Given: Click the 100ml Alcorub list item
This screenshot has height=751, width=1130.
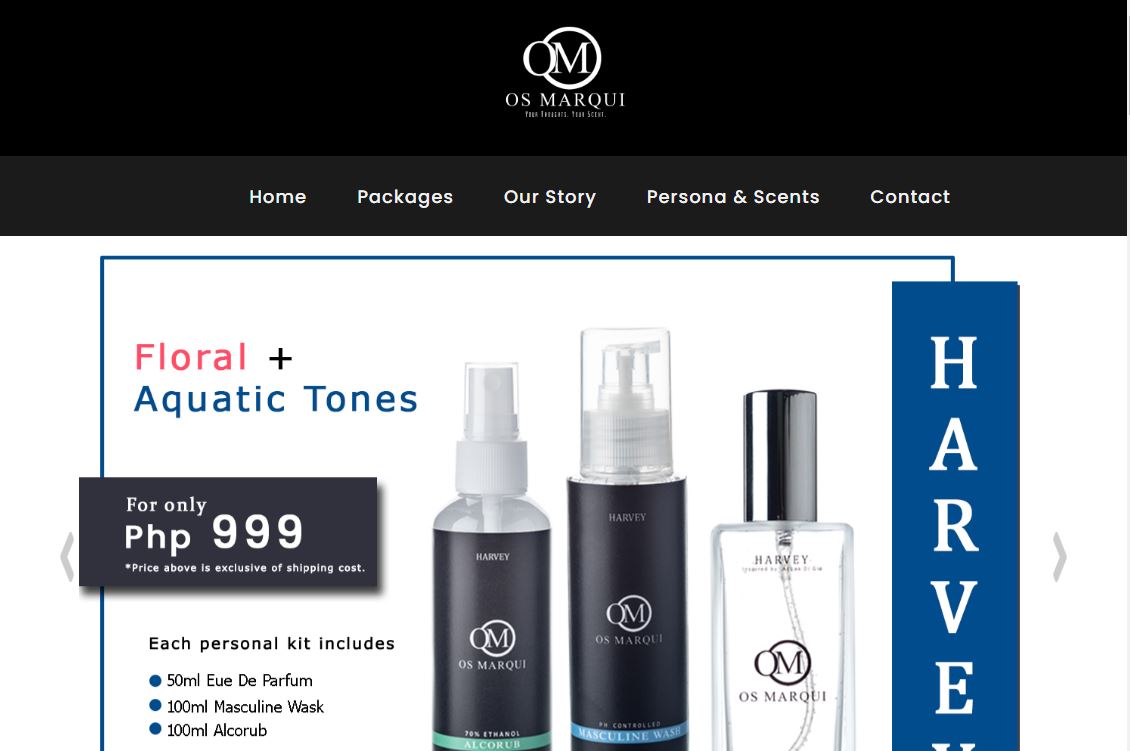Looking at the screenshot, I should click(x=208, y=730).
